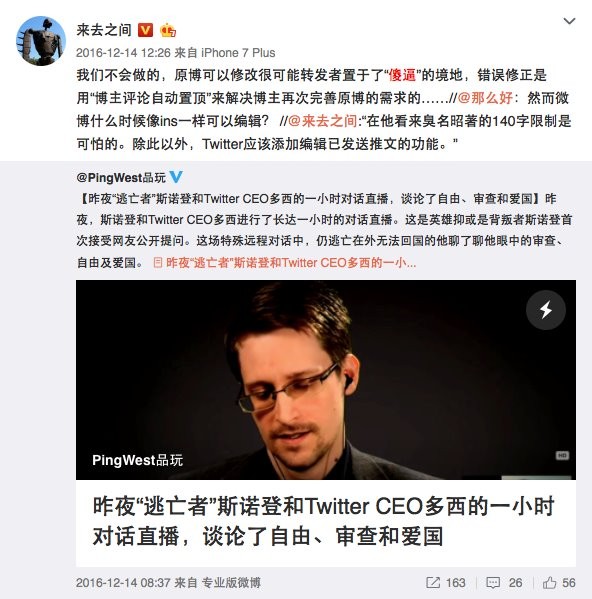Click the robot profile avatar
This screenshot has height=599, width=592.
tap(41, 41)
